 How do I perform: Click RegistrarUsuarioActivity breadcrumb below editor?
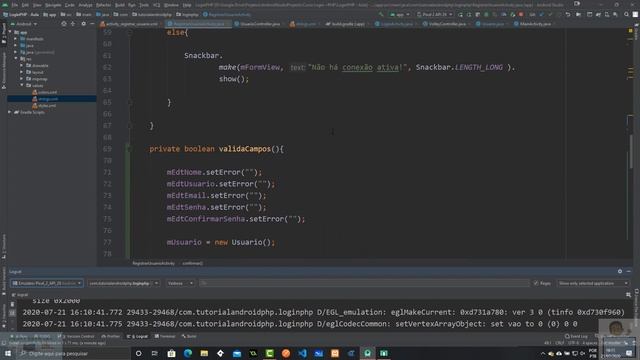153,263
